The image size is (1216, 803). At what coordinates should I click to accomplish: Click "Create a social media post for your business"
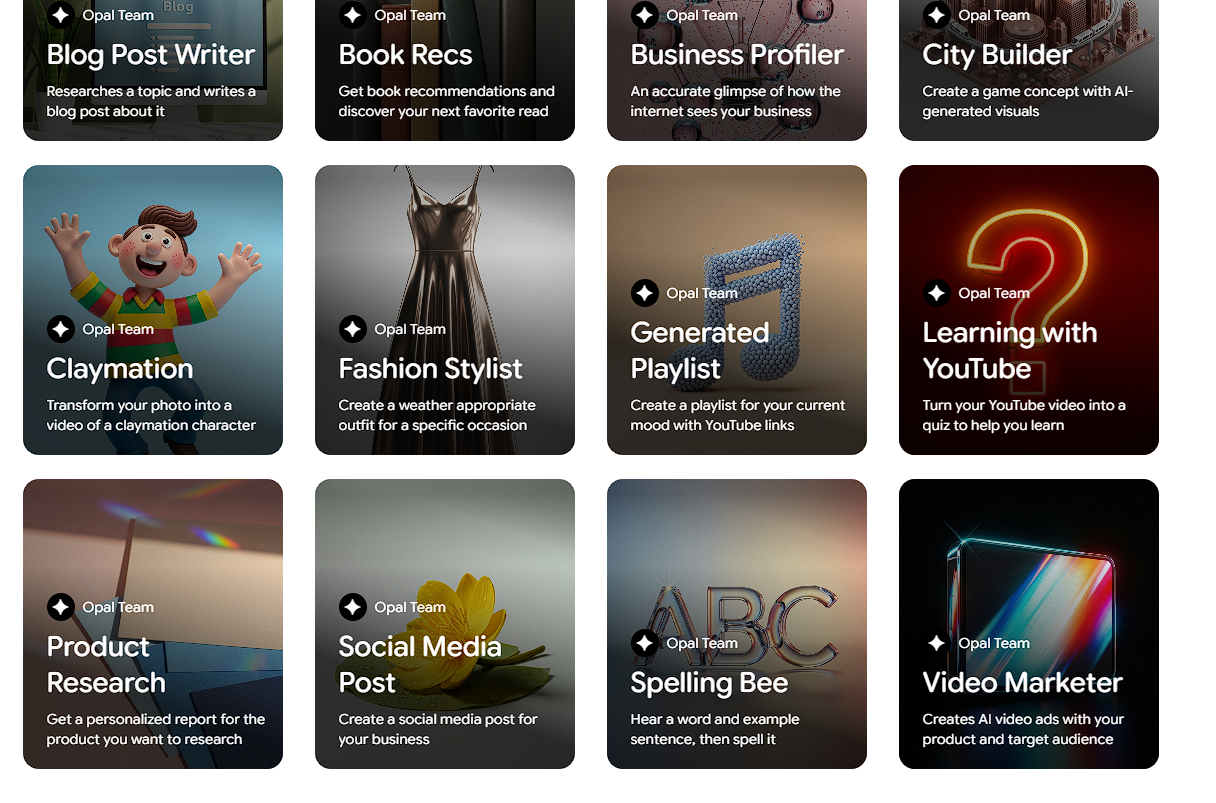pyautogui.click(x=438, y=729)
